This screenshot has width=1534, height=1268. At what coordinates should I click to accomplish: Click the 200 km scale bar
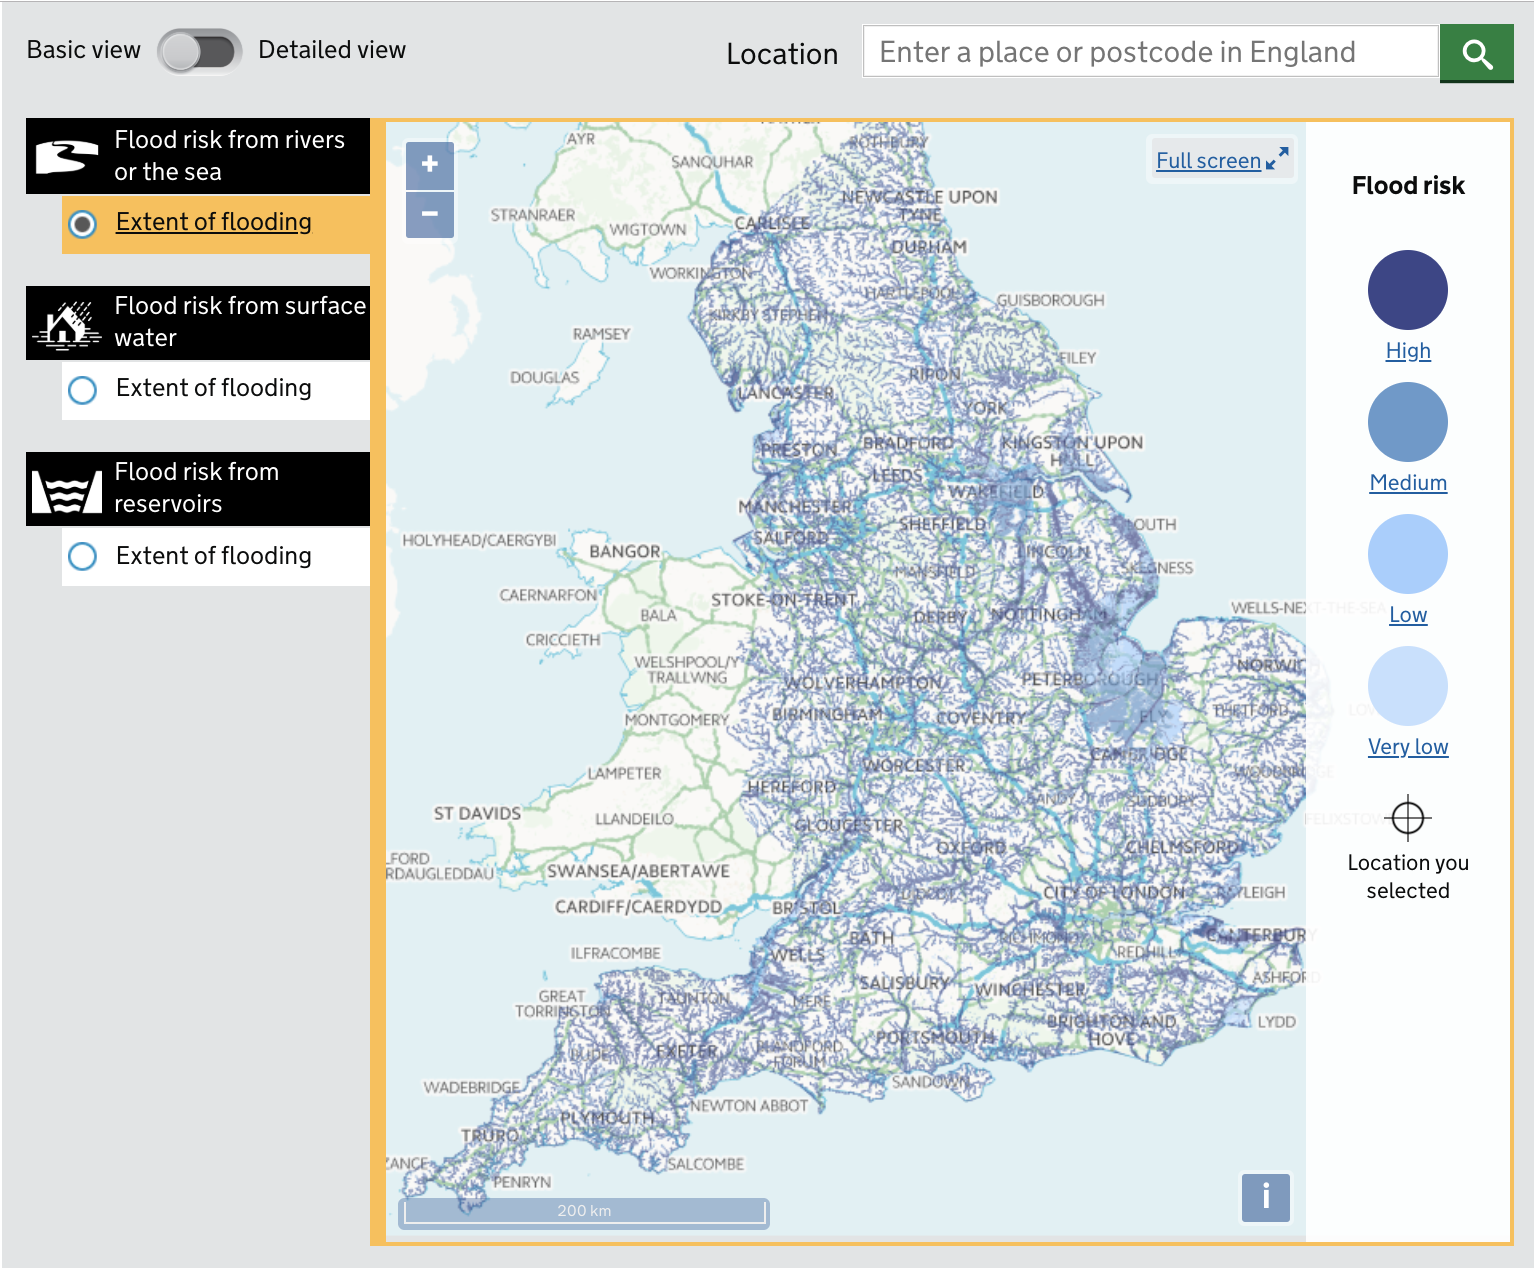click(x=584, y=1211)
